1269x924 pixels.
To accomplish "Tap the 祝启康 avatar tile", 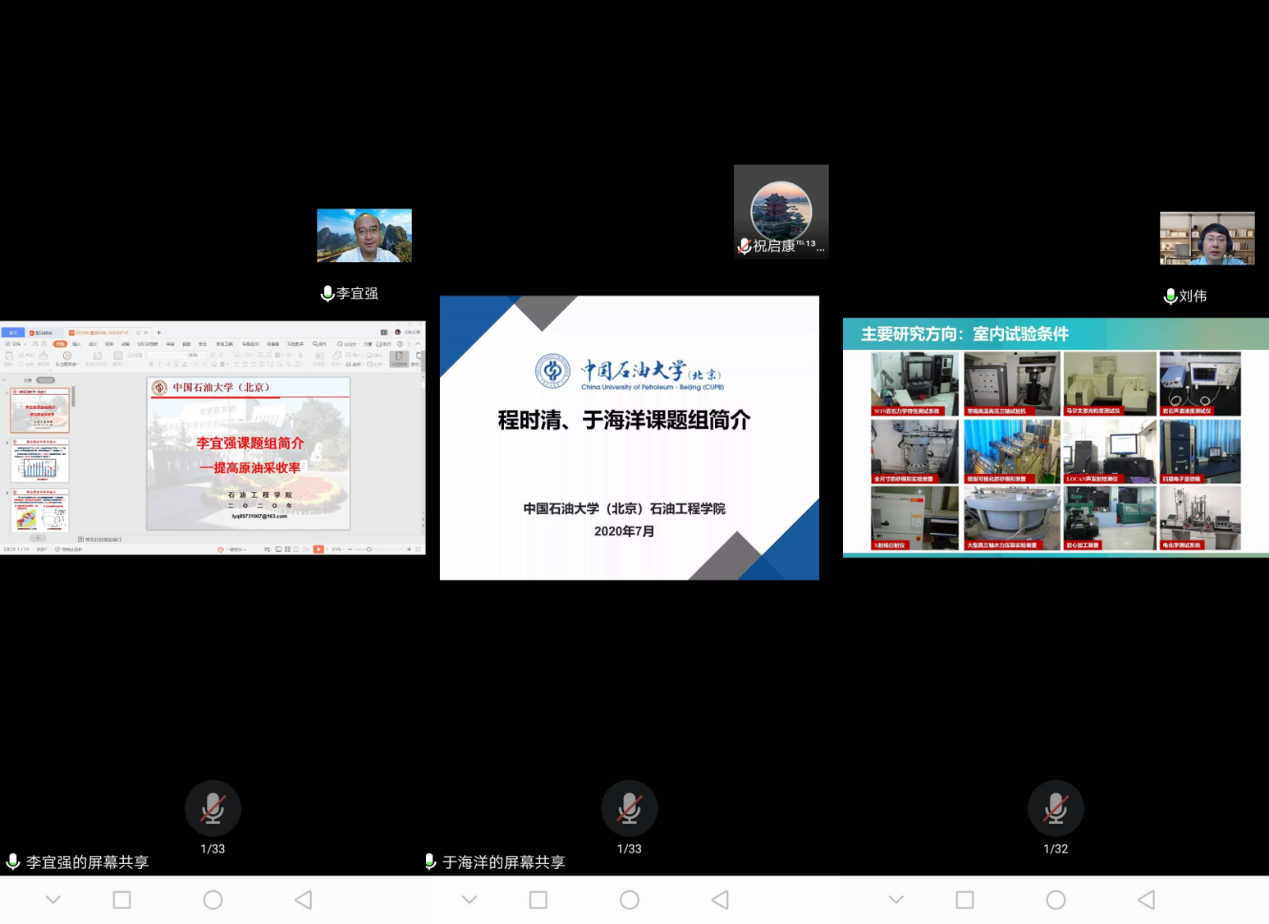I will click(781, 211).
